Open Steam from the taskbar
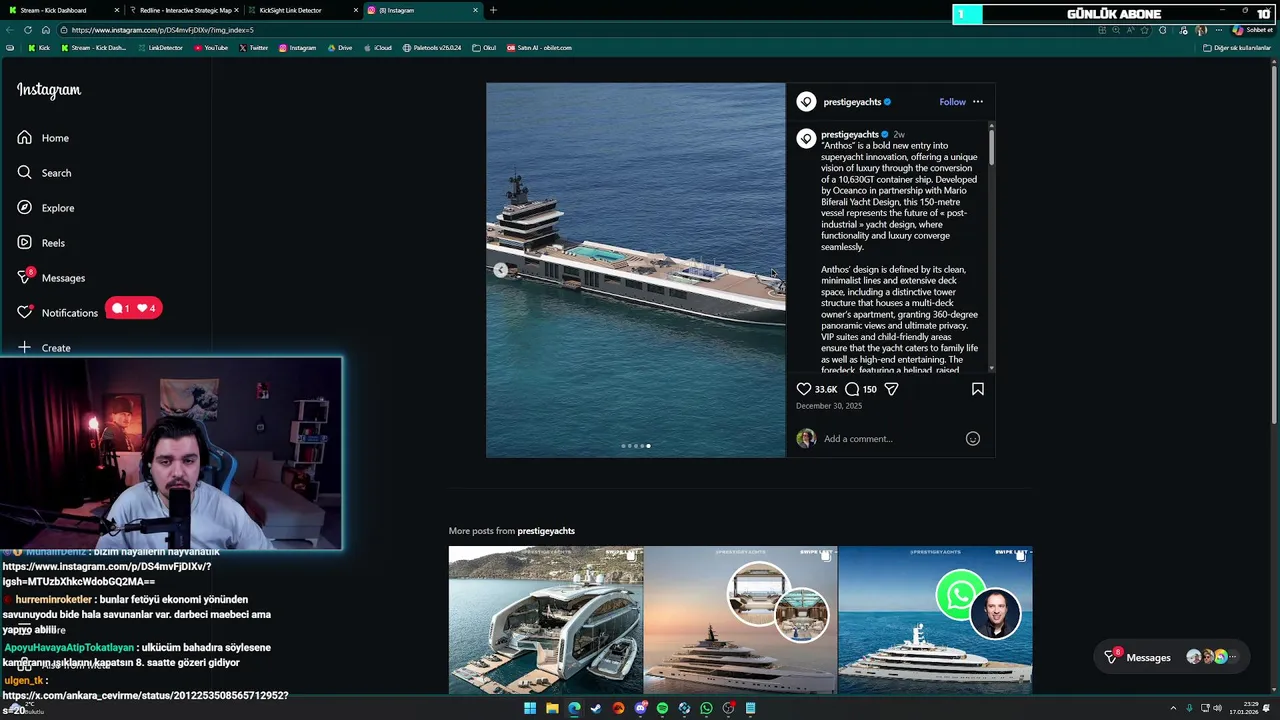The height and width of the screenshot is (720, 1280). point(596,708)
